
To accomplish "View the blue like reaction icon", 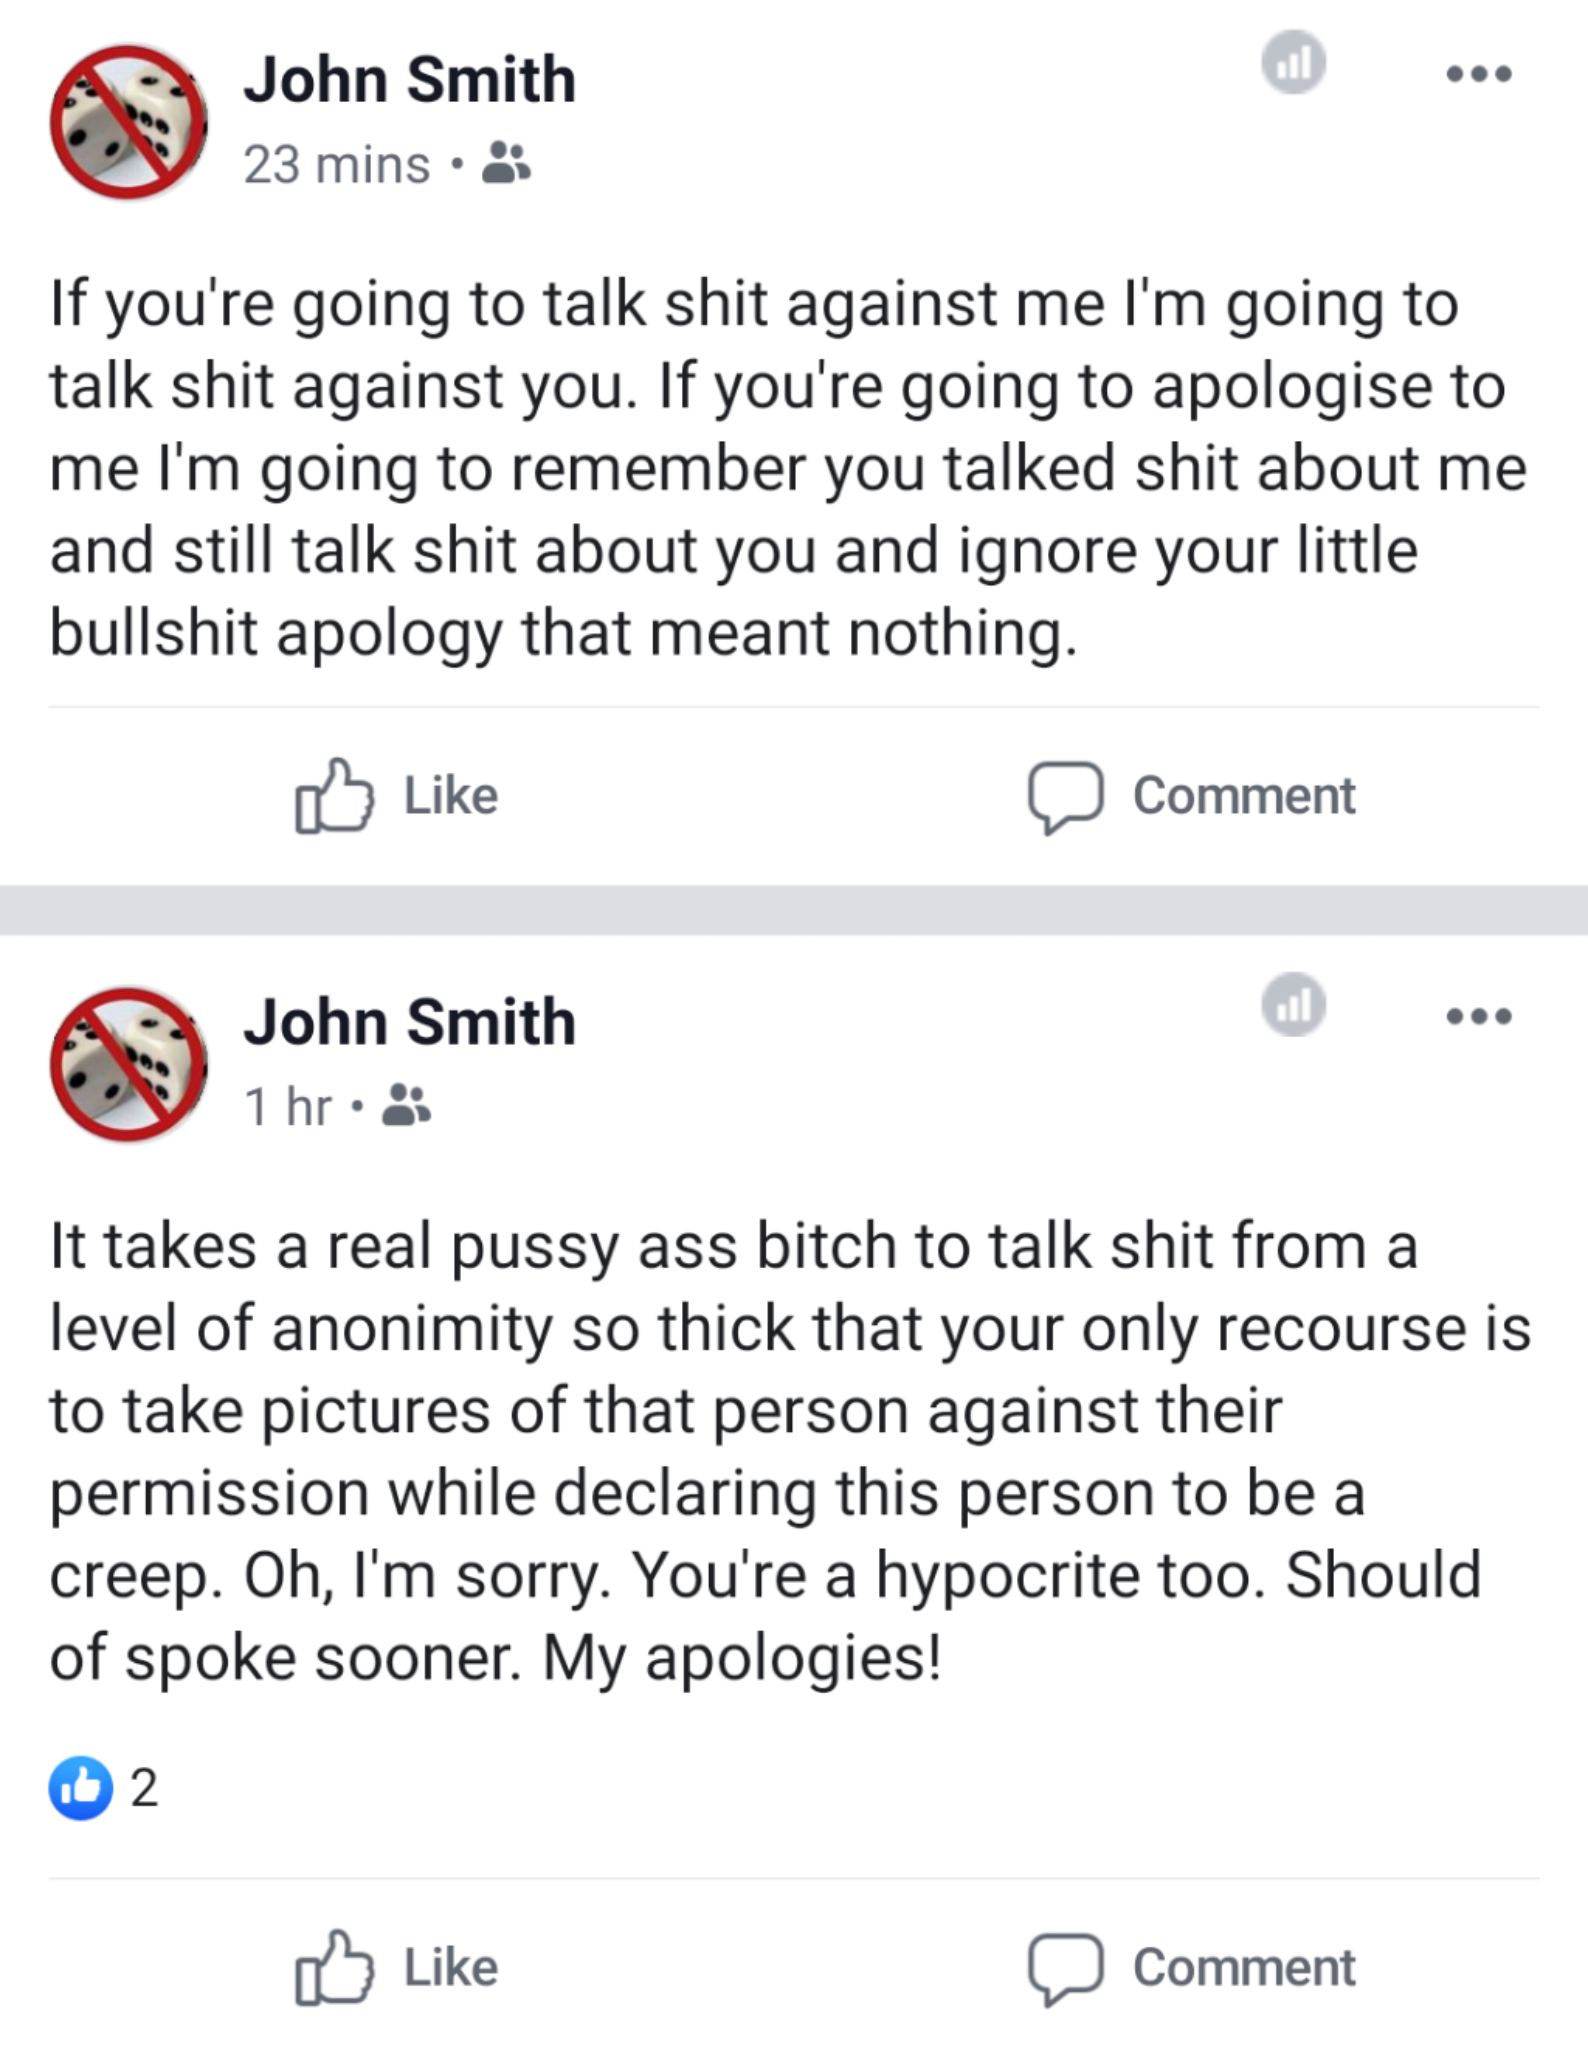I will [80, 1787].
